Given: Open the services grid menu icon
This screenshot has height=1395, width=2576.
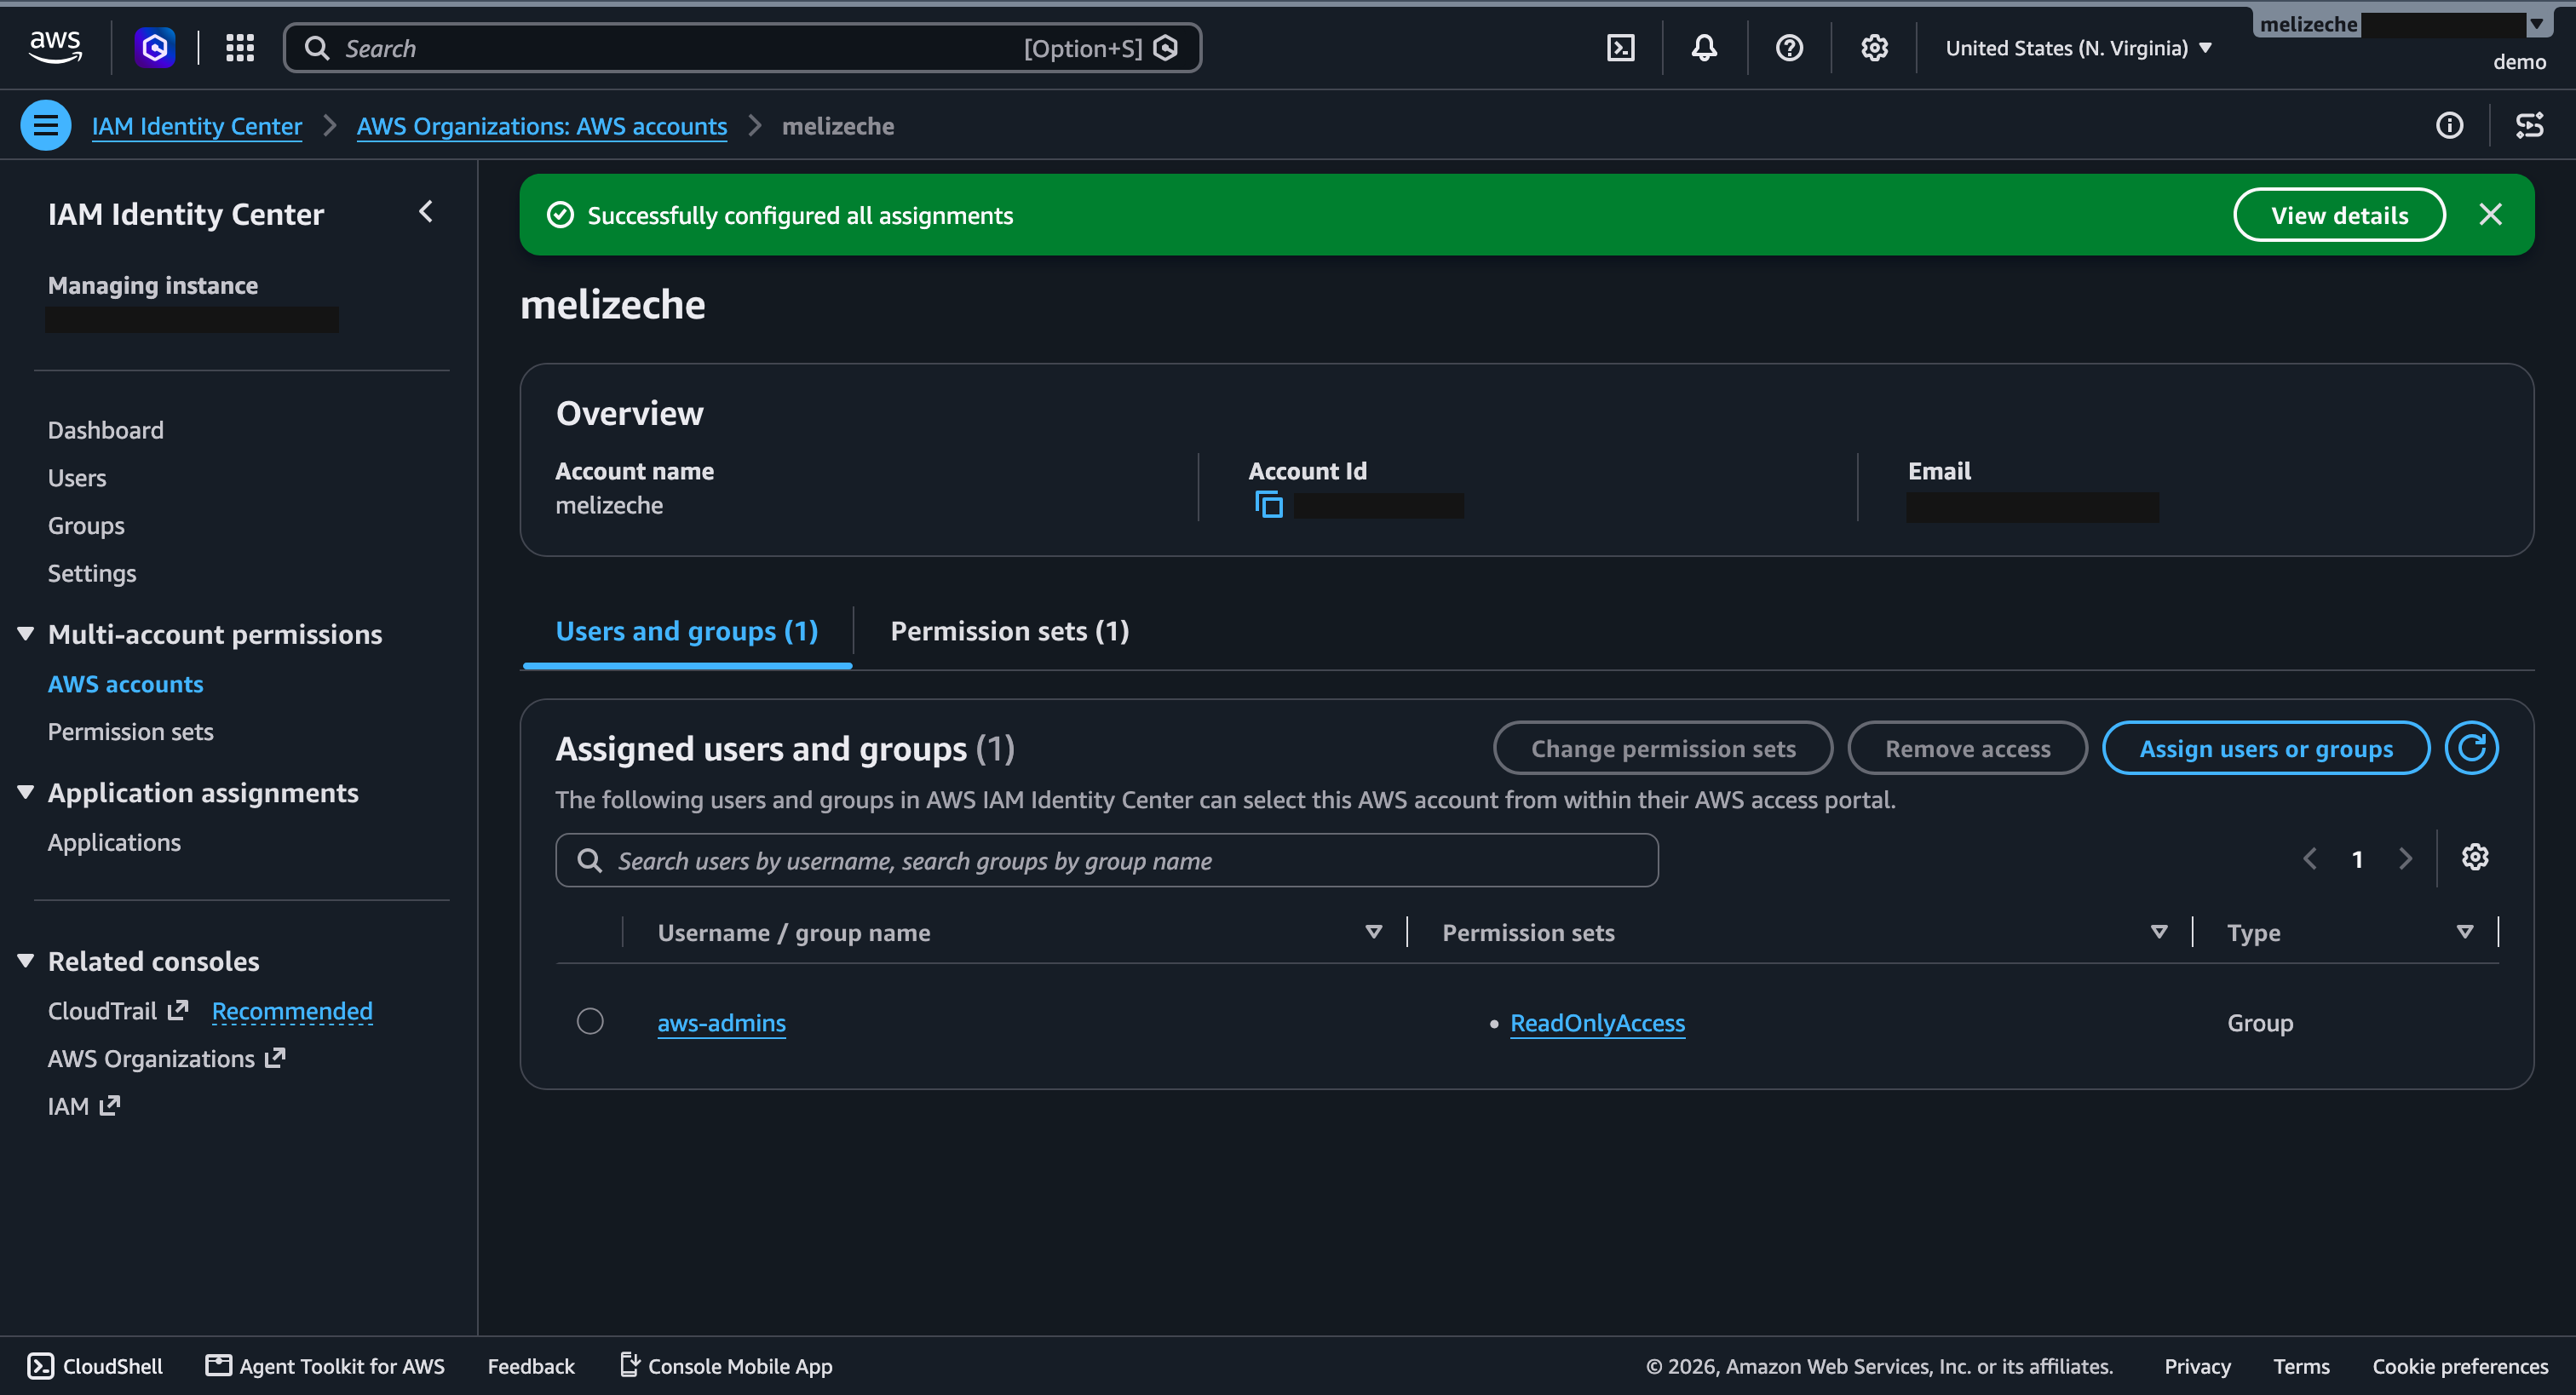Looking at the screenshot, I should (240, 47).
